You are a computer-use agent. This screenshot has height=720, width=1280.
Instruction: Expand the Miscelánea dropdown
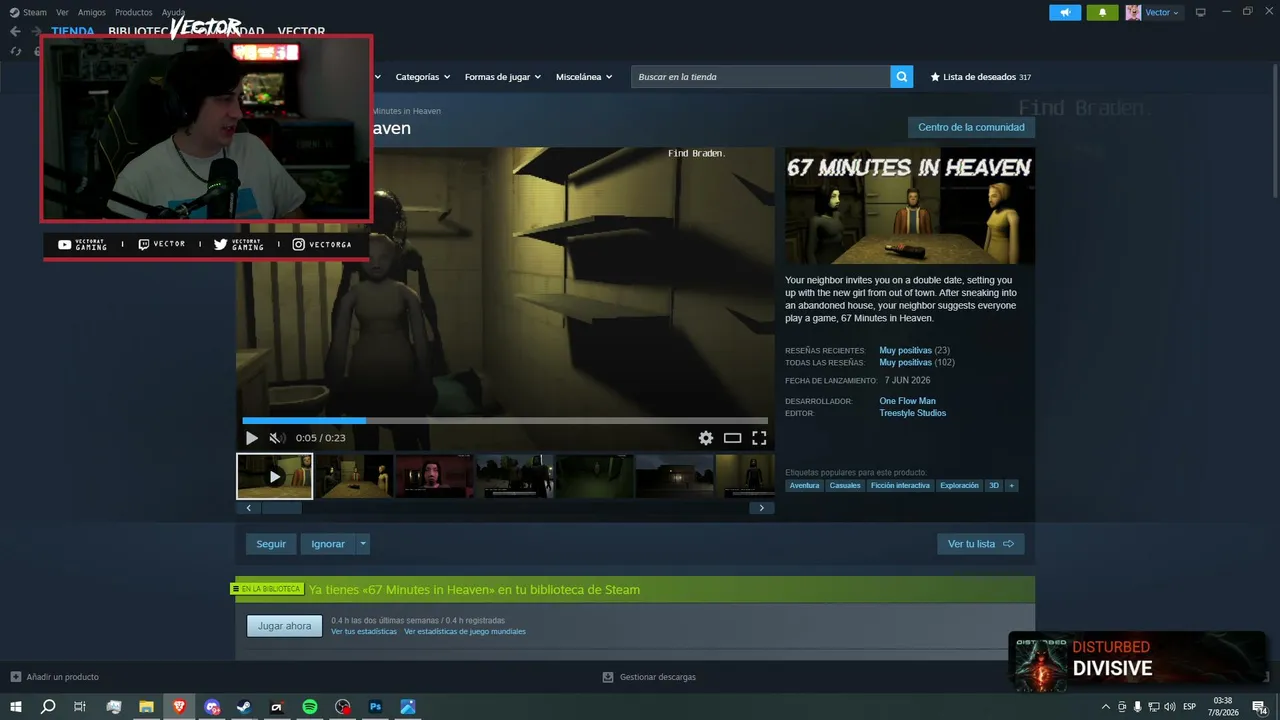coord(584,77)
